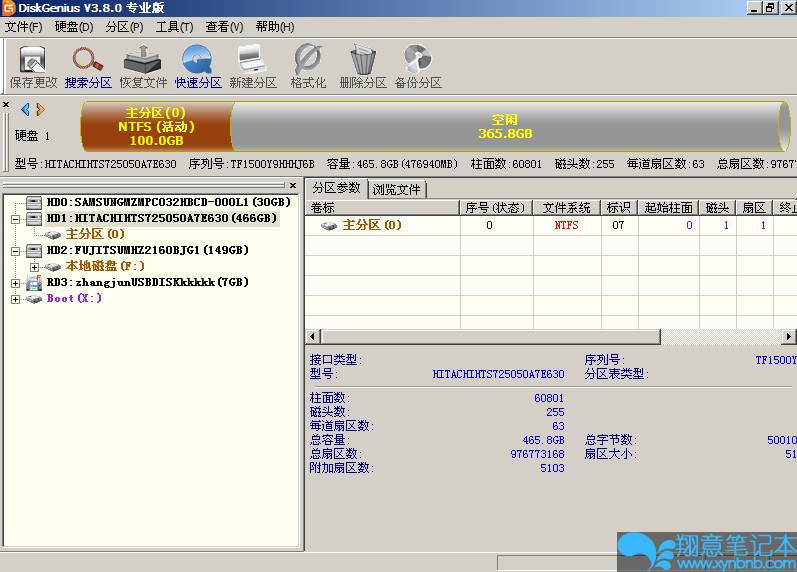Click the horizontal scrollbar thumb of partition table

pyautogui.click(x=491, y=337)
